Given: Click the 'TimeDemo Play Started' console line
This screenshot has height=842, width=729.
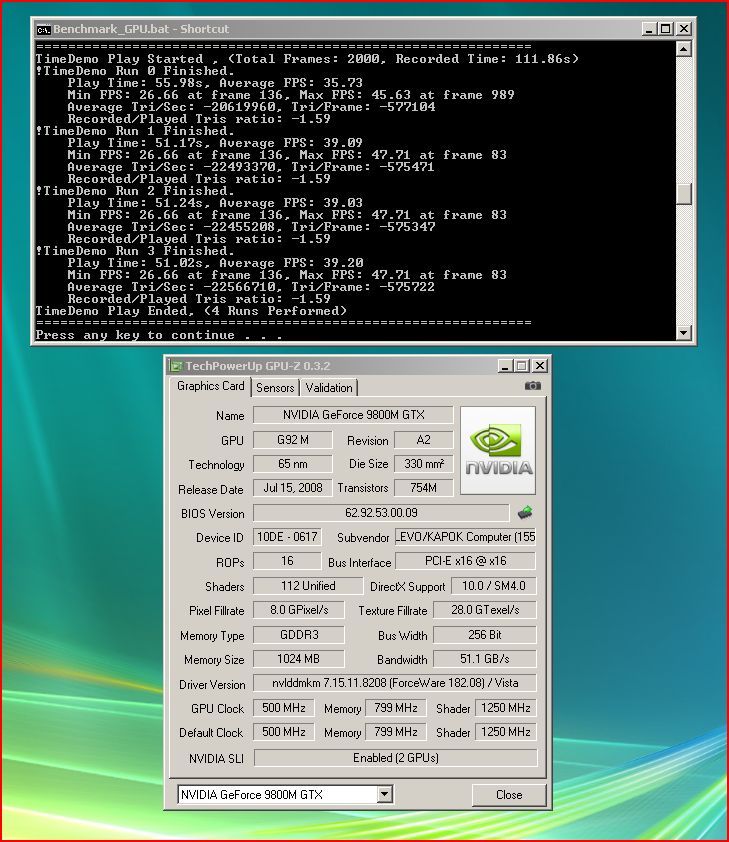Looking at the screenshot, I should pos(307,59).
